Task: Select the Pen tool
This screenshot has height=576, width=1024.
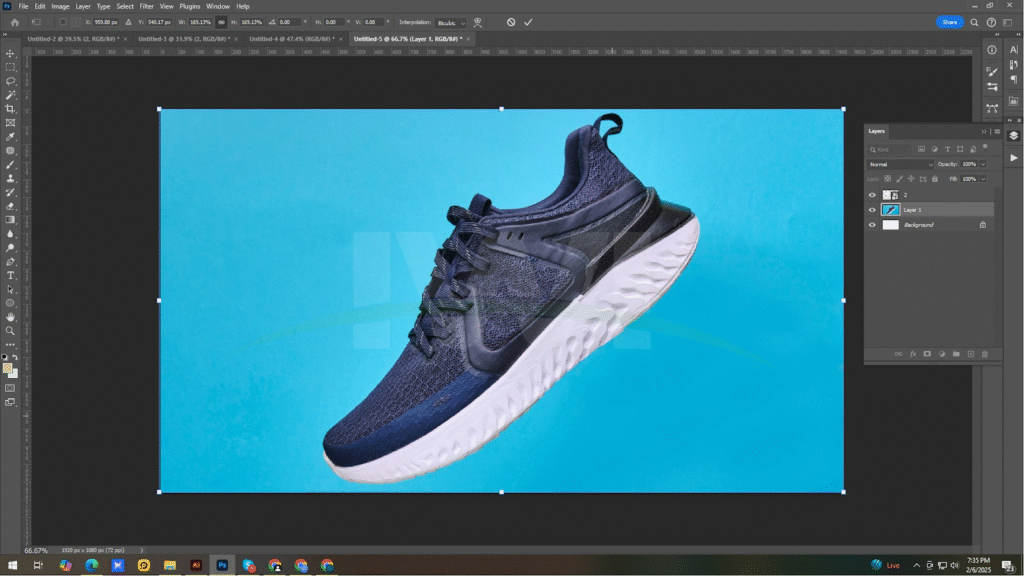Action: (10, 262)
